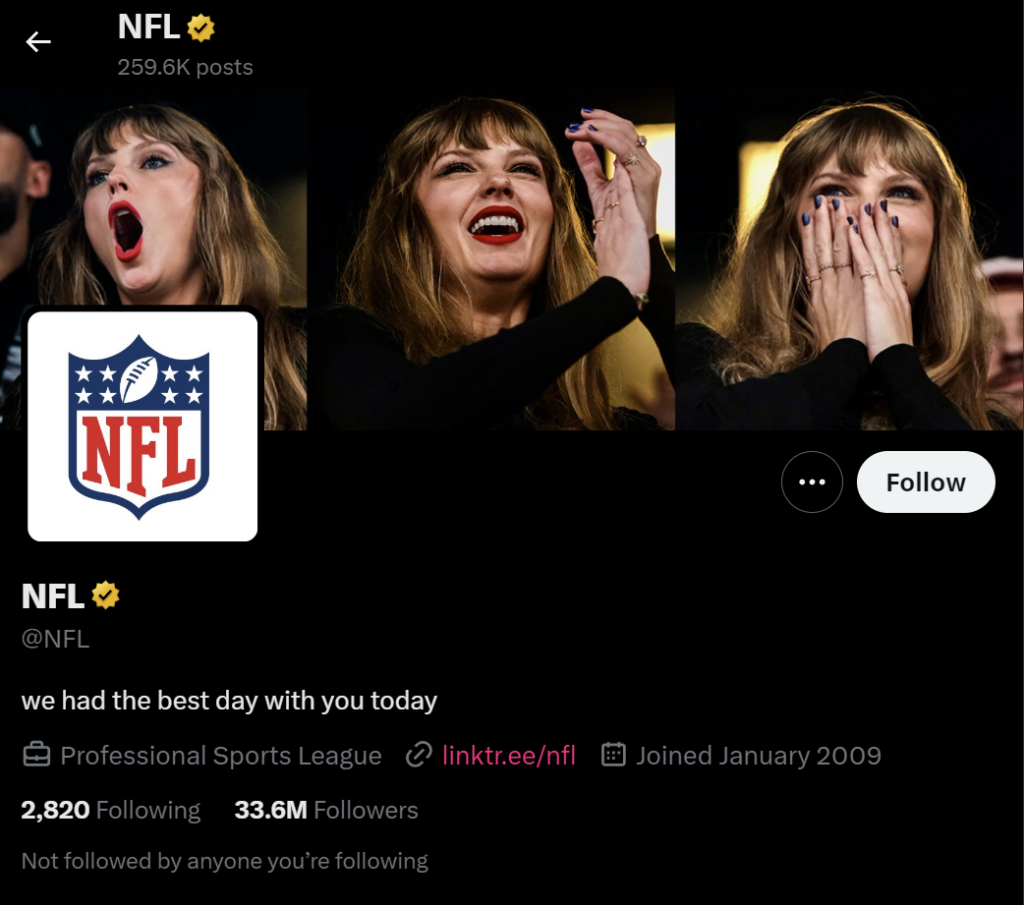The height and width of the screenshot is (905, 1024).
Task: Go back using the left arrow
Action: point(38,42)
